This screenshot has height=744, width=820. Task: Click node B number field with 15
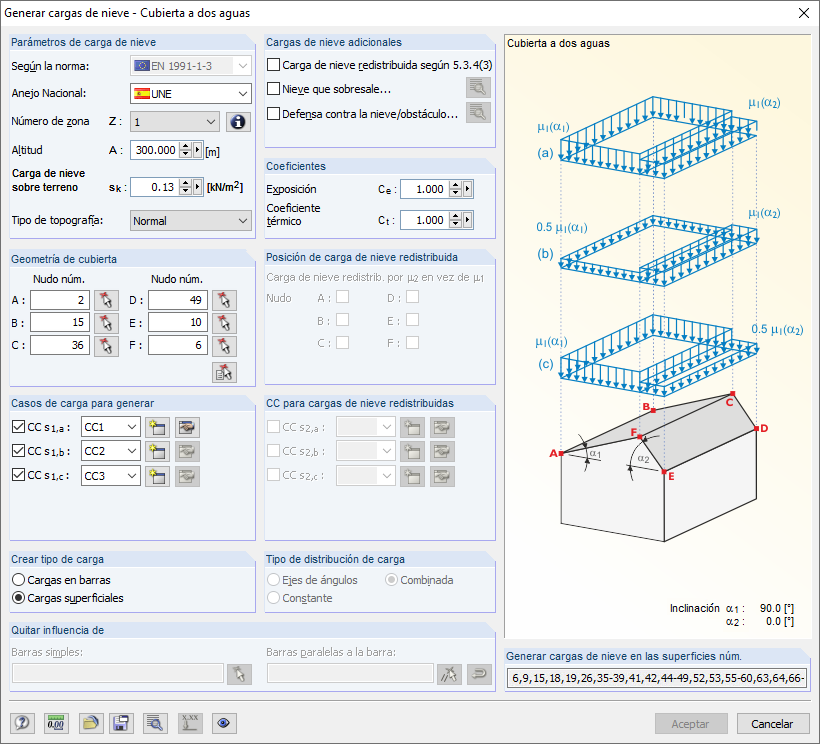[60, 323]
